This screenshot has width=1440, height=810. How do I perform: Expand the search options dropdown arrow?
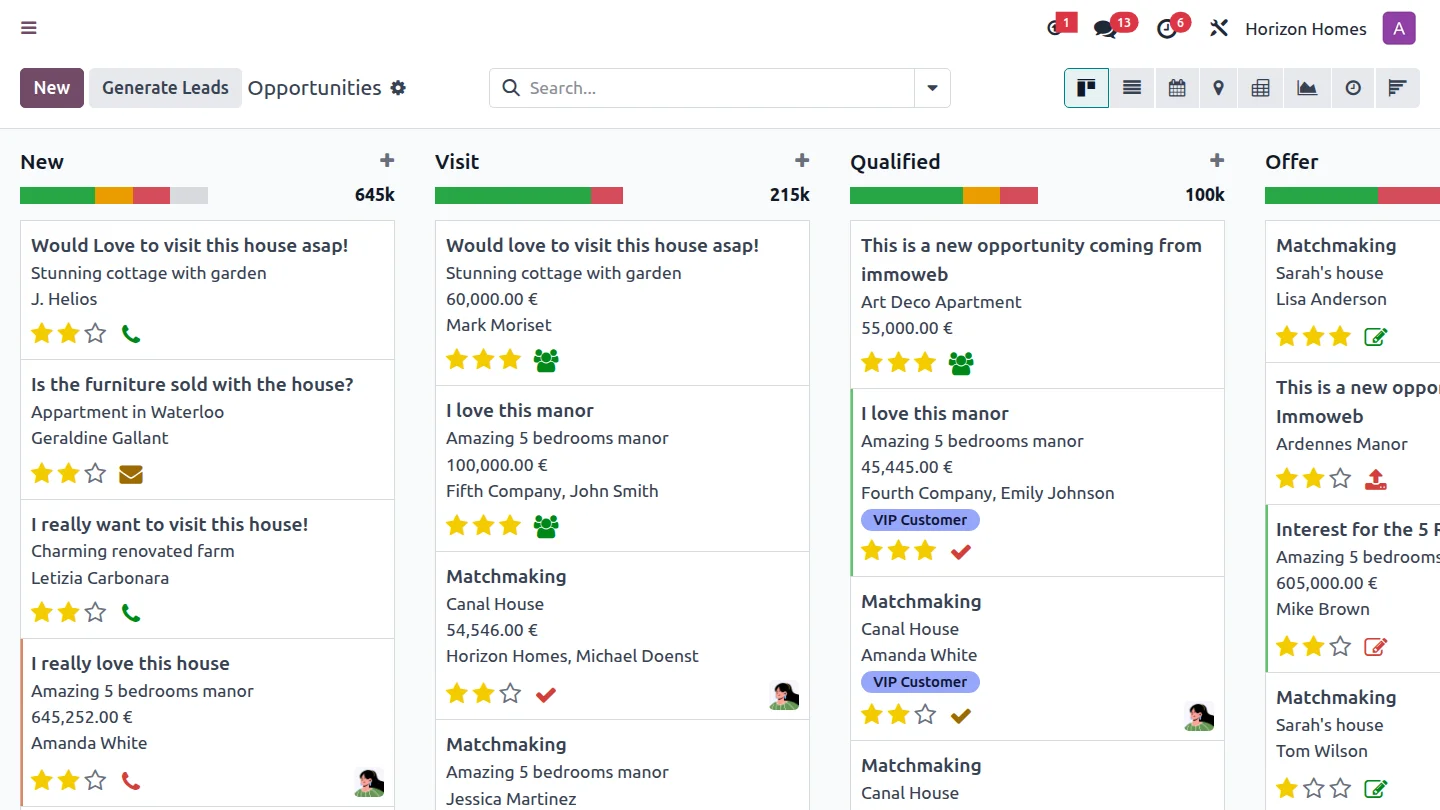tap(932, 88)
